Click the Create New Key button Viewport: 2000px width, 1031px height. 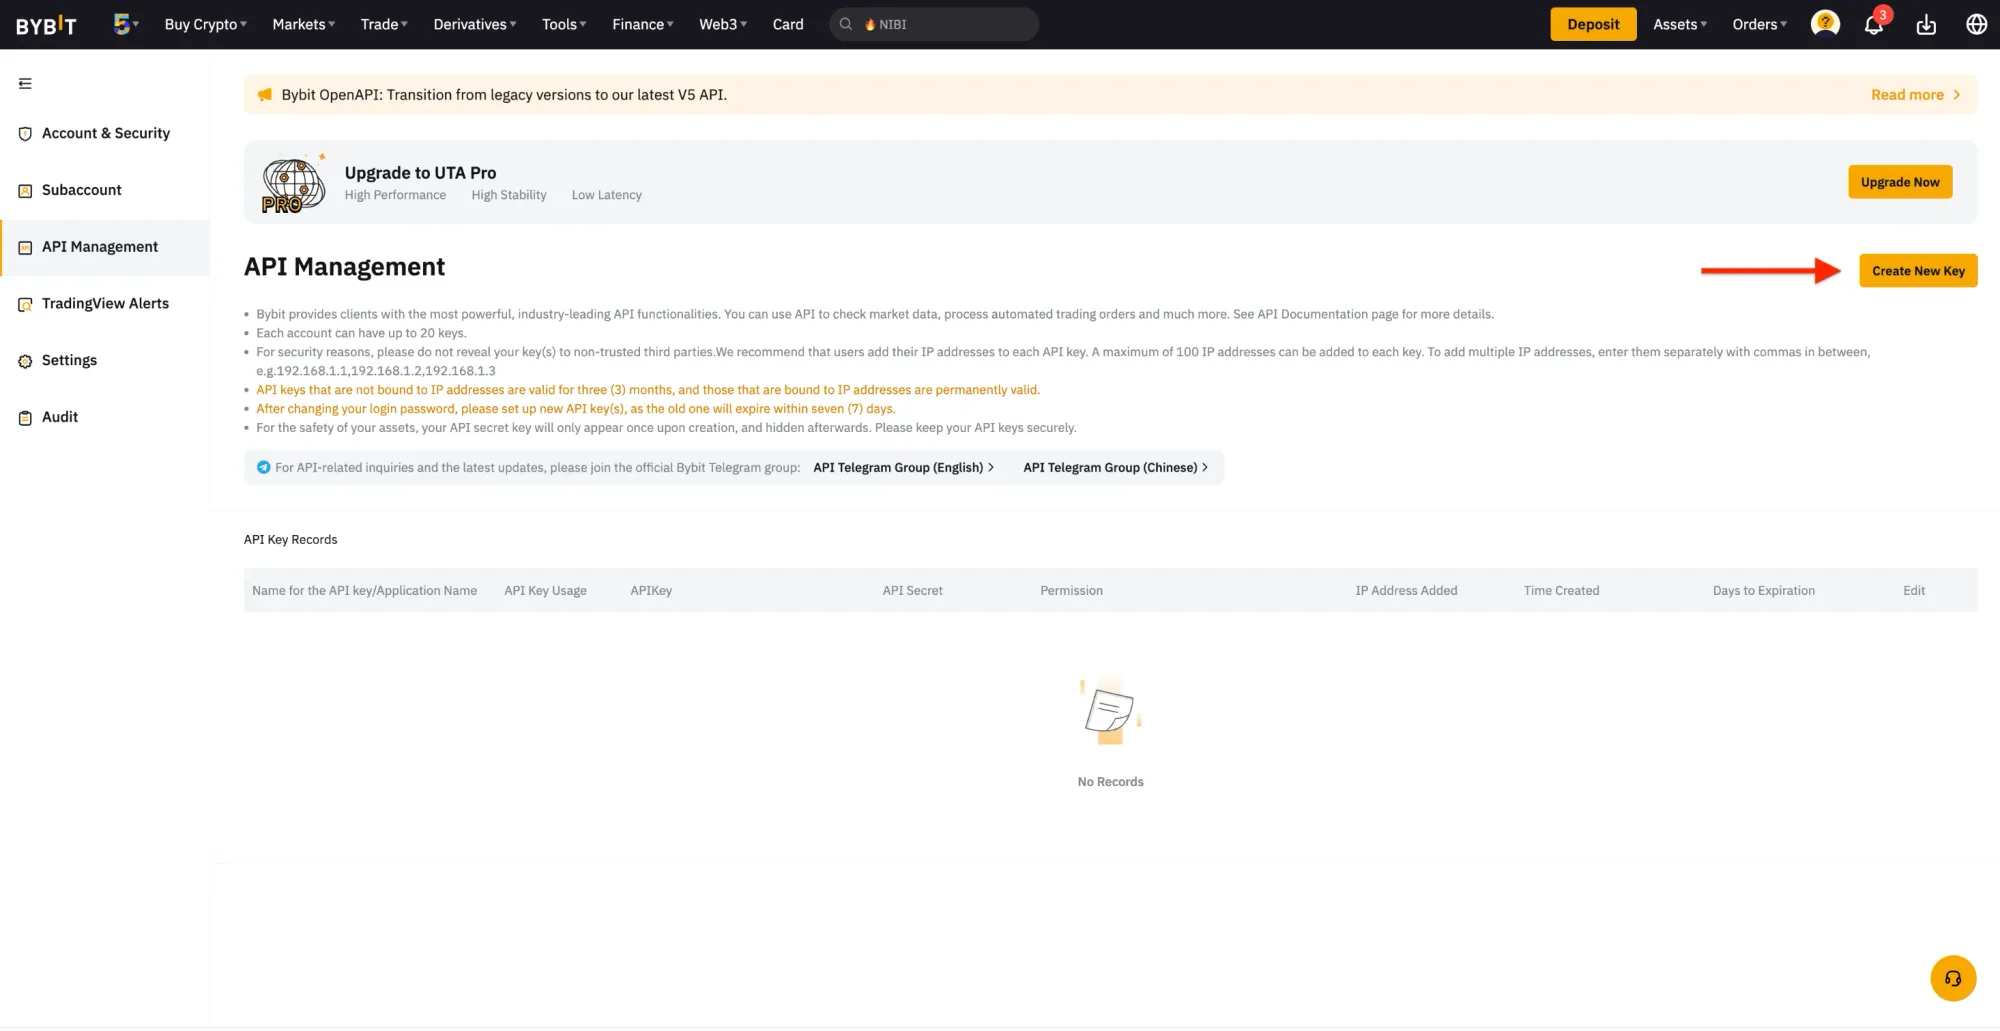click(1918, 271)
